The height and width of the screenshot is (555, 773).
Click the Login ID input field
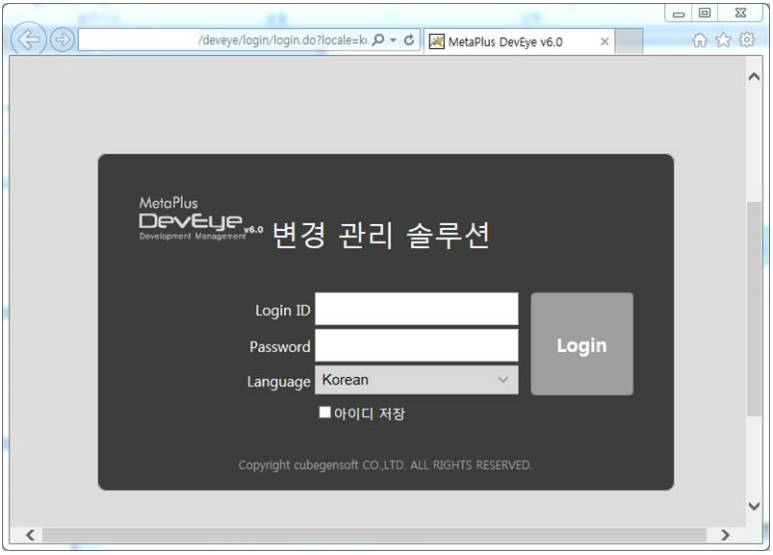tap(417, 309)
